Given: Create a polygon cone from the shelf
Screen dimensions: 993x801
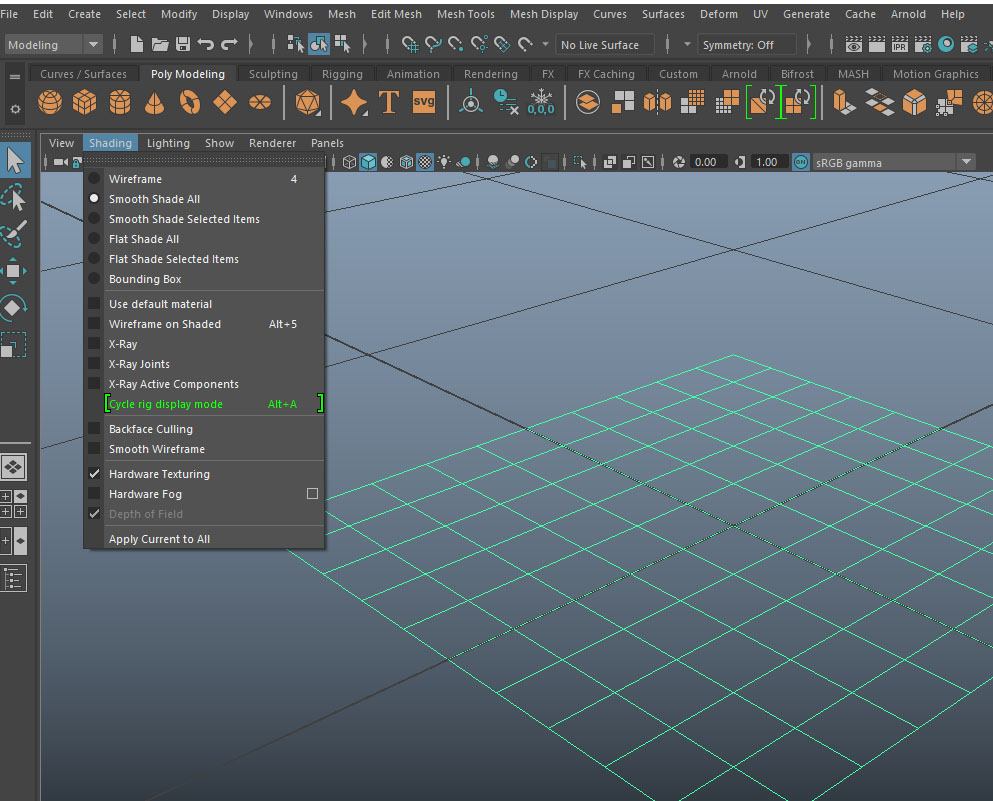Looking at the screenshot, I should point(155,102).
